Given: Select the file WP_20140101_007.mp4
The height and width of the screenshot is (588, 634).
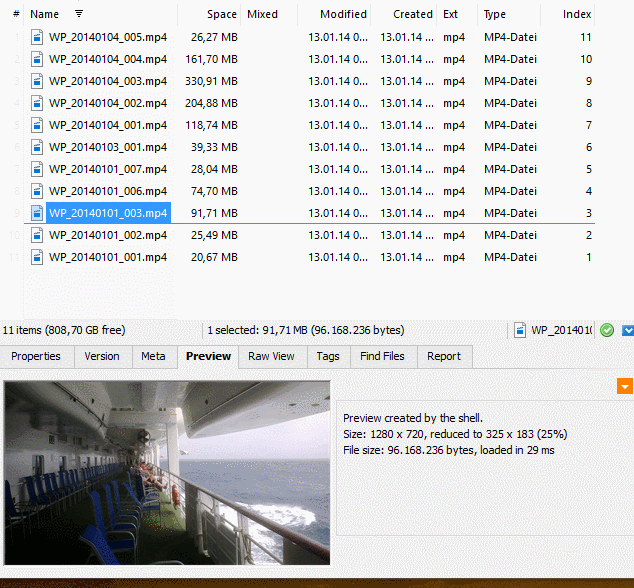Looking at the screenshot, I should (x=108, y=169).
